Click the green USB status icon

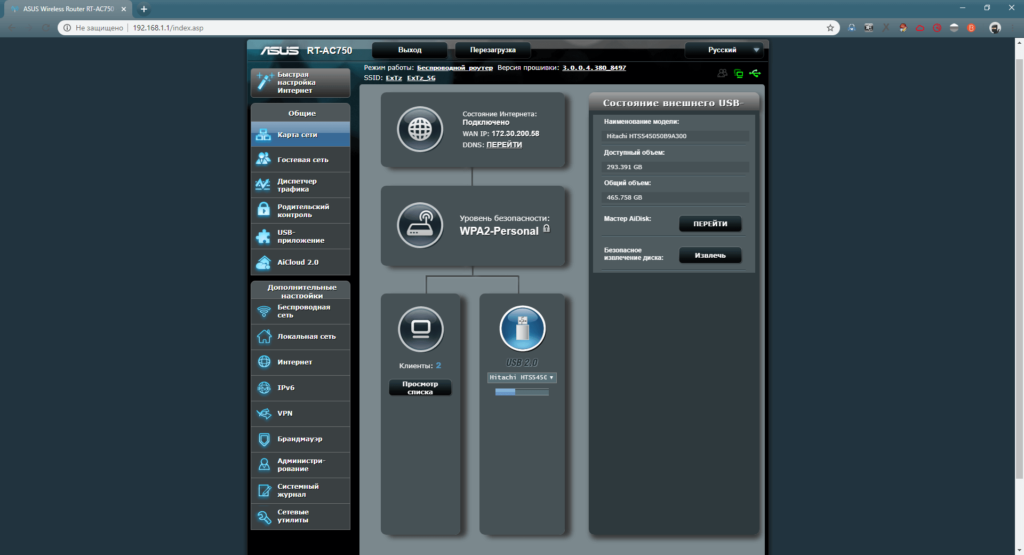(754, 73)
